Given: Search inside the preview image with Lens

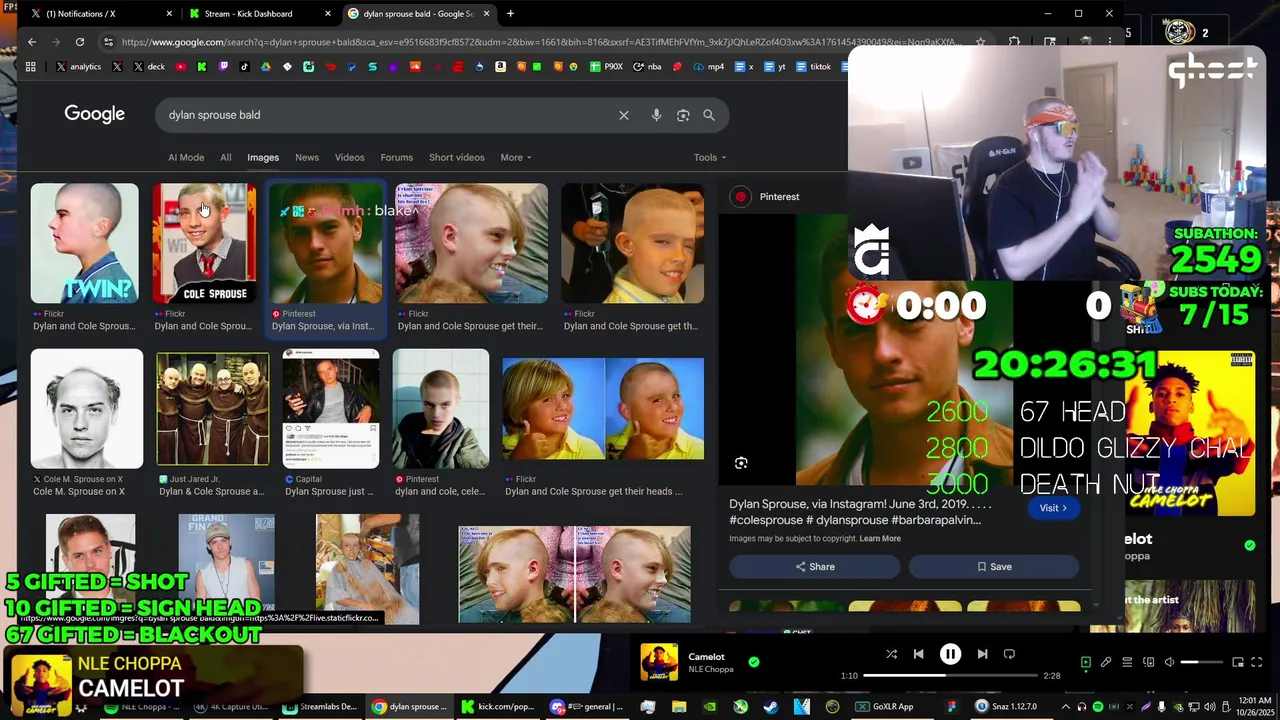Looking at the screenshot, I should point(741,463).
